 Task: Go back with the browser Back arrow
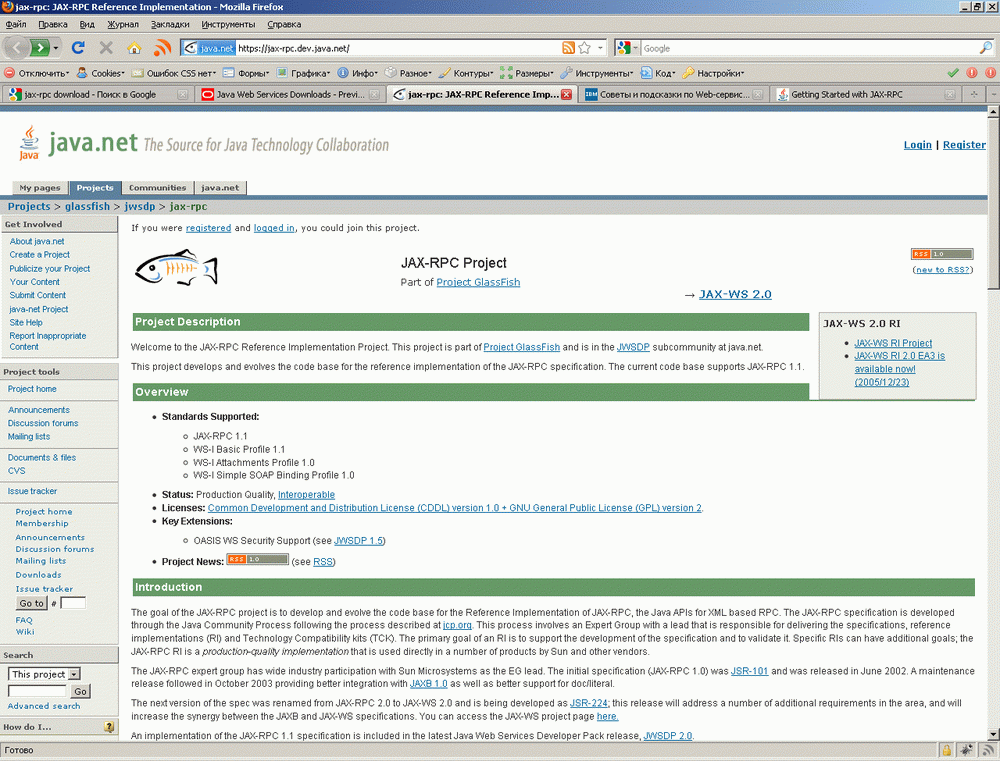[16, 48]
